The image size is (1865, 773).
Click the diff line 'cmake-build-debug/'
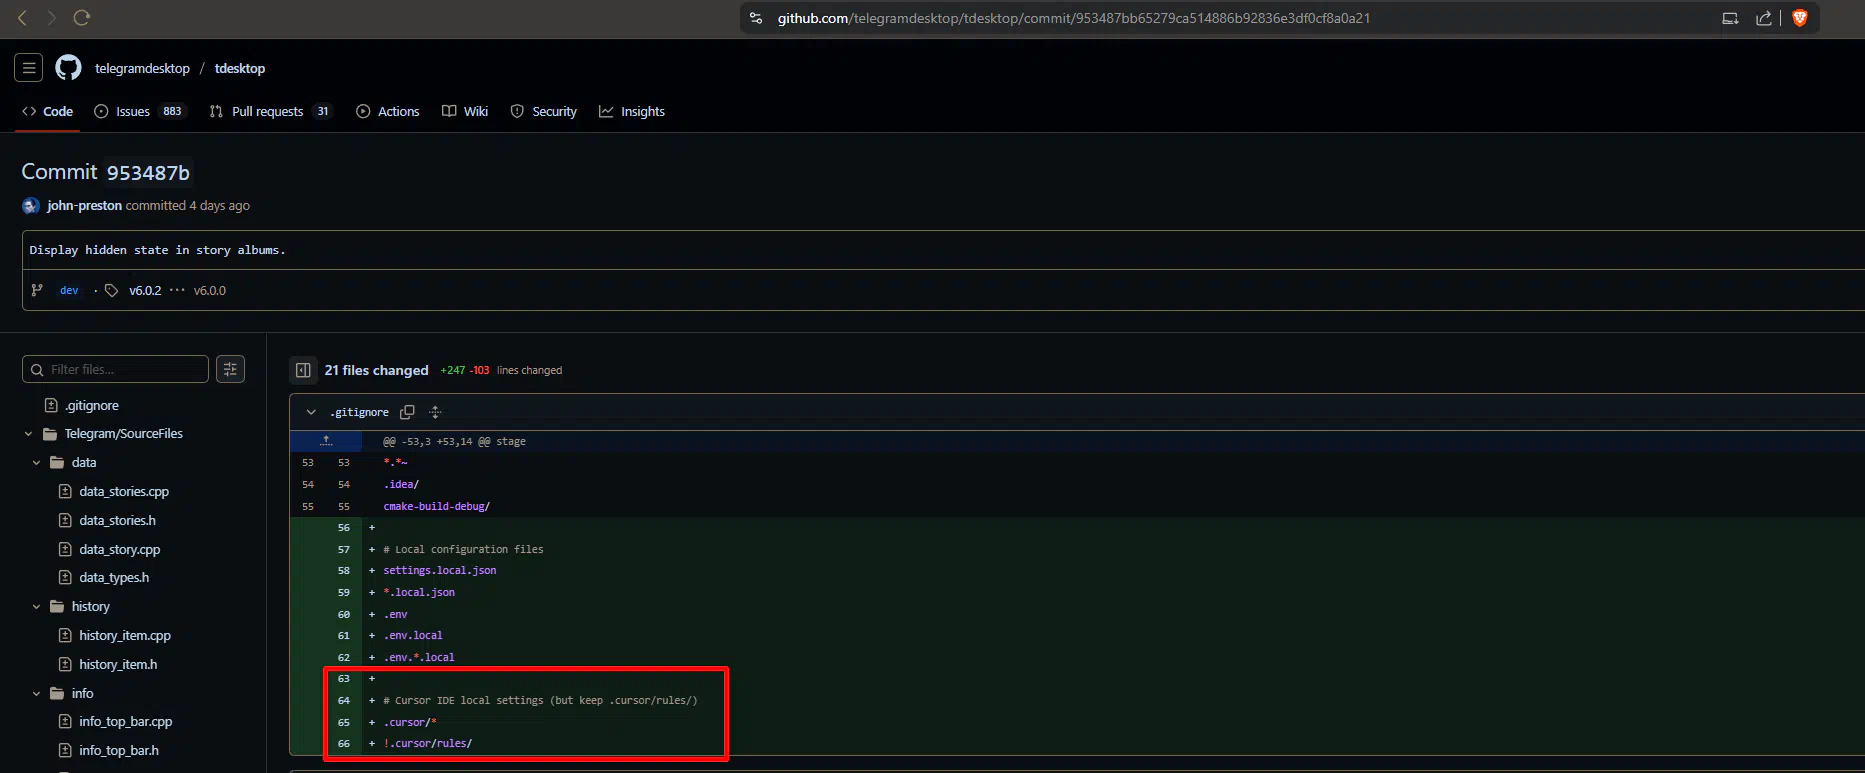pyautogui.click(x=436, y=506)
